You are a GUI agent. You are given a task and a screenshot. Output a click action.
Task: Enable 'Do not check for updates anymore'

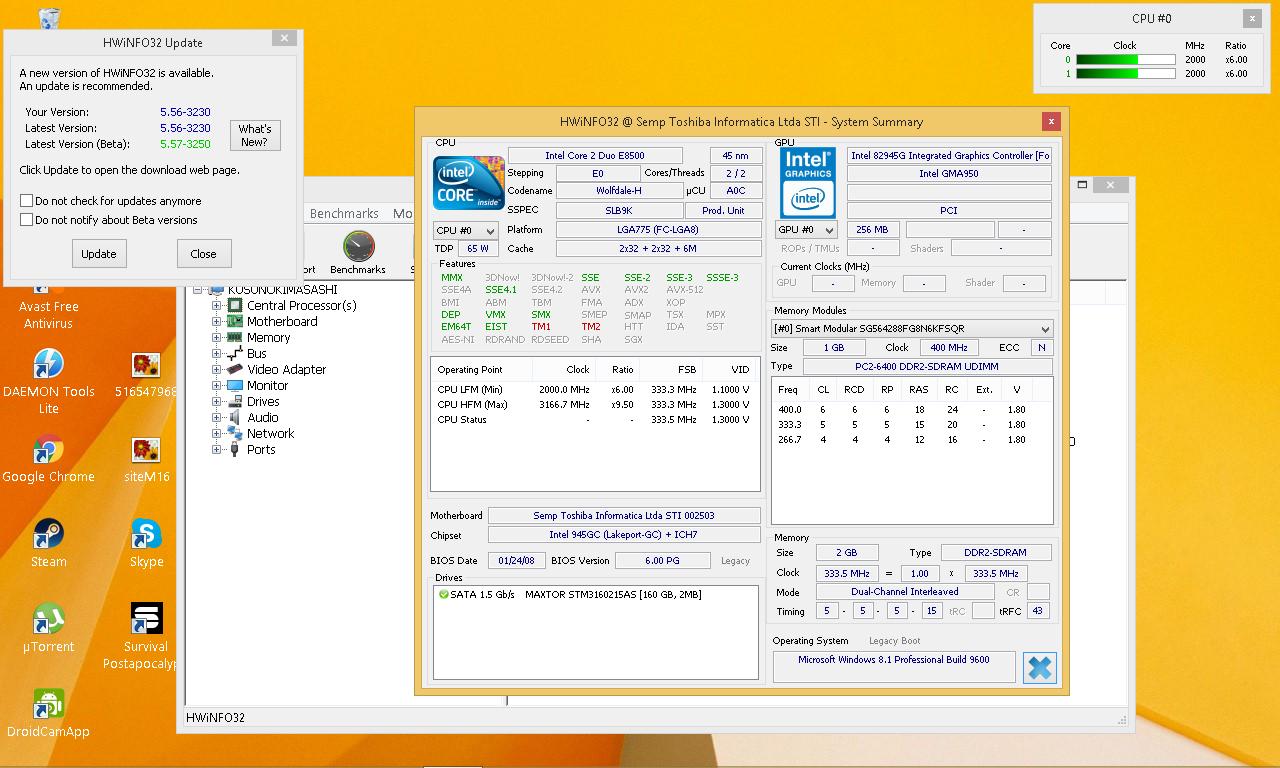pyautogui.click(x=27, y=201)
